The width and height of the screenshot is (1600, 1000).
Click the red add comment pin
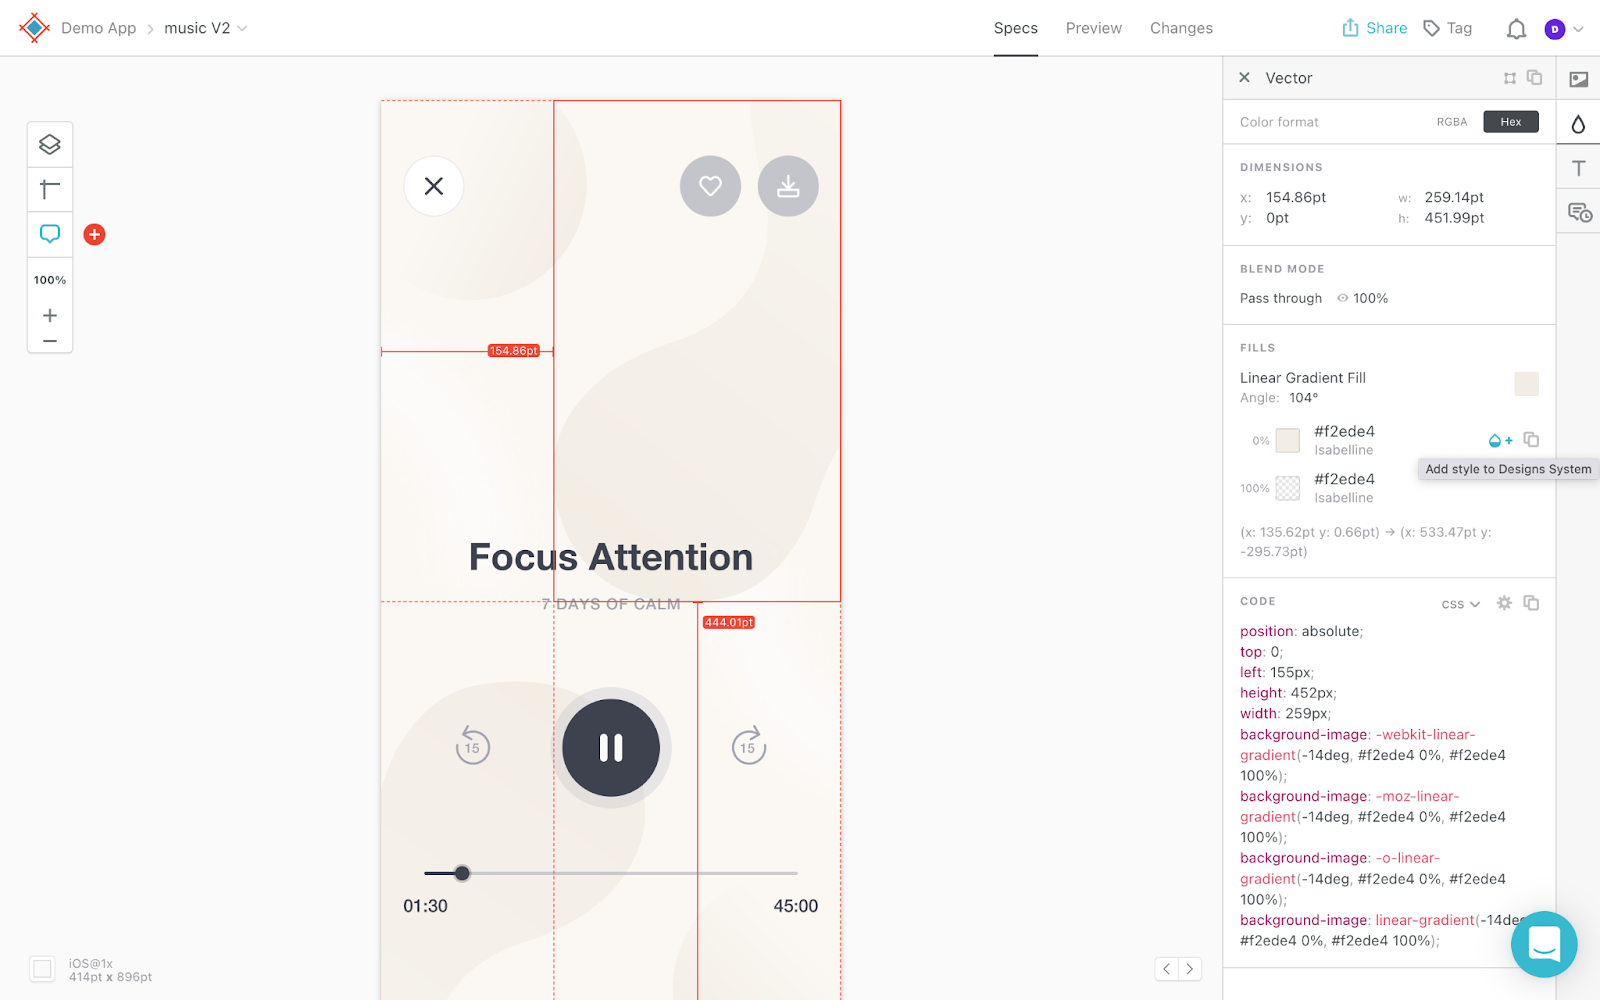pyautogui.click(x=95, y=234)
